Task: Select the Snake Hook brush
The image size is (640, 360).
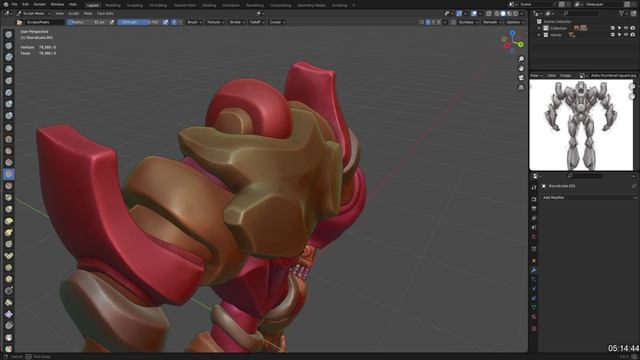Action: 9,233
